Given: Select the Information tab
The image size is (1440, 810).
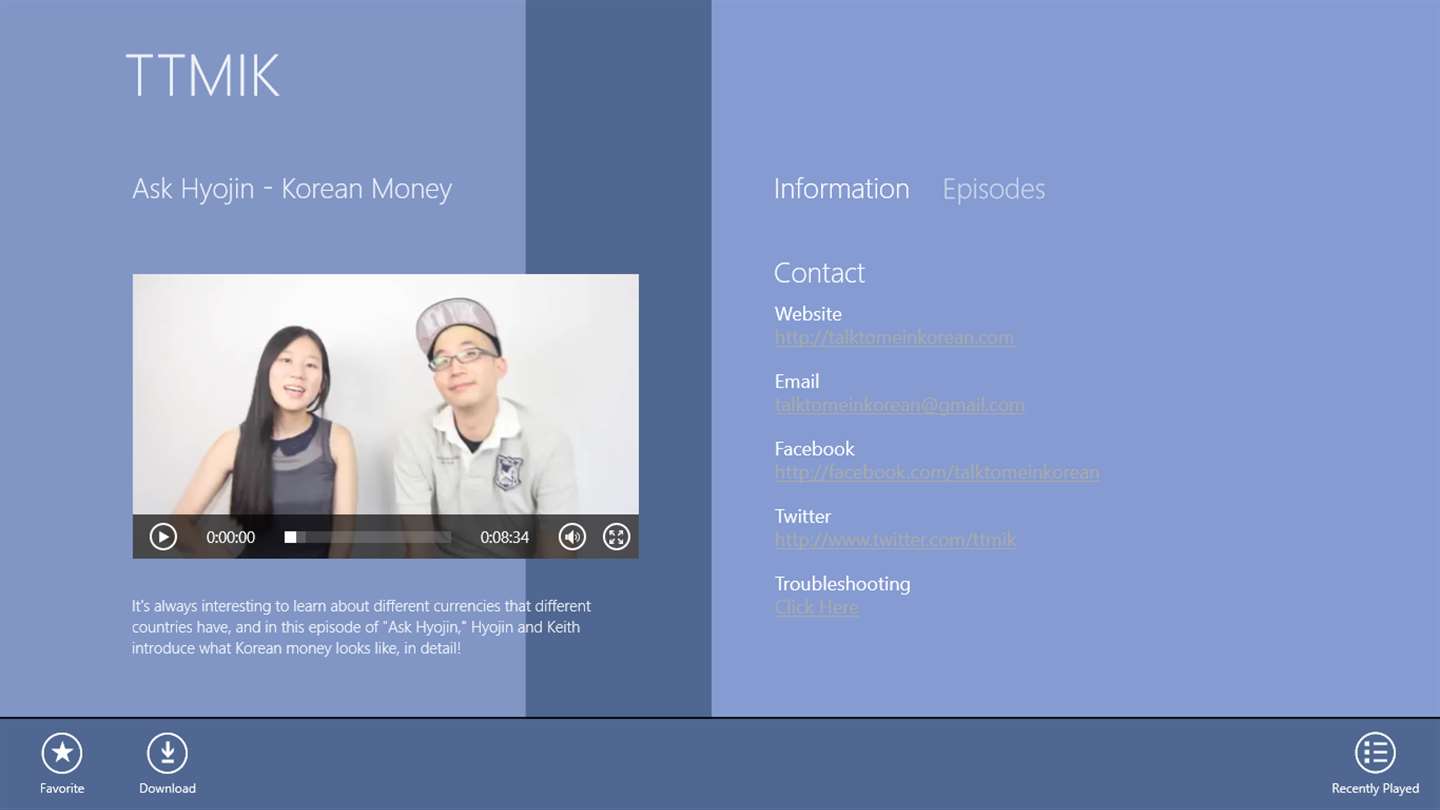Looking at the screenshot, I should [841, 189].
